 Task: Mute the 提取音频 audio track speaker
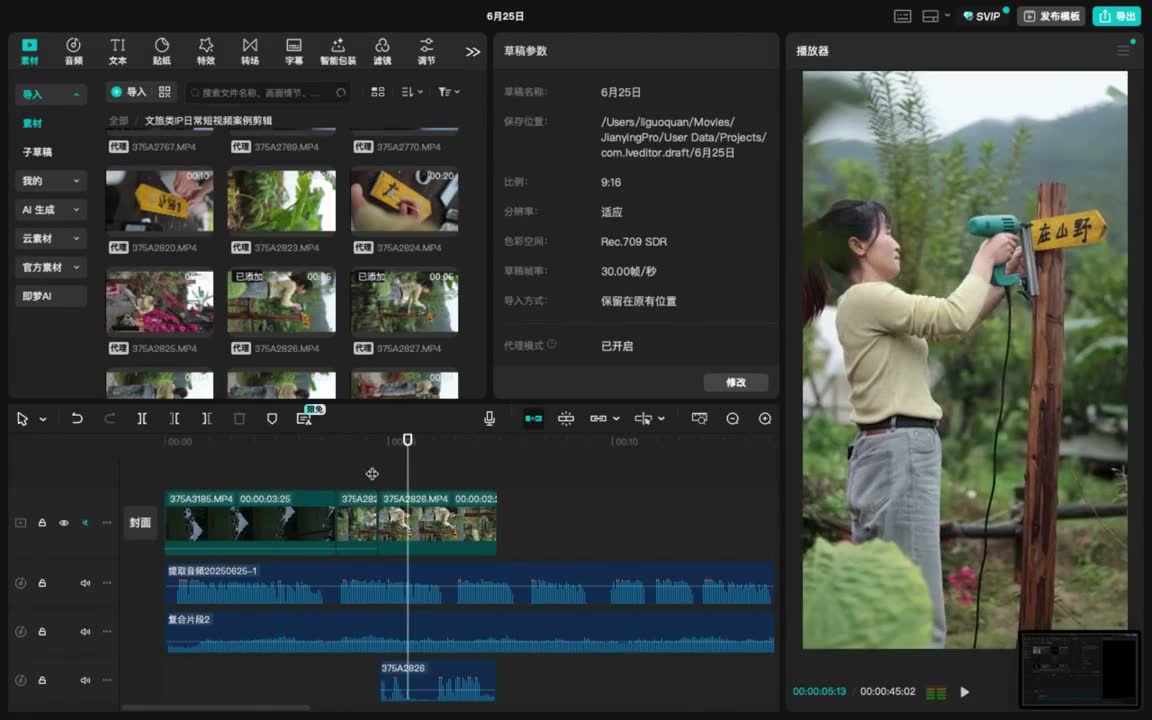coord(85,583)
